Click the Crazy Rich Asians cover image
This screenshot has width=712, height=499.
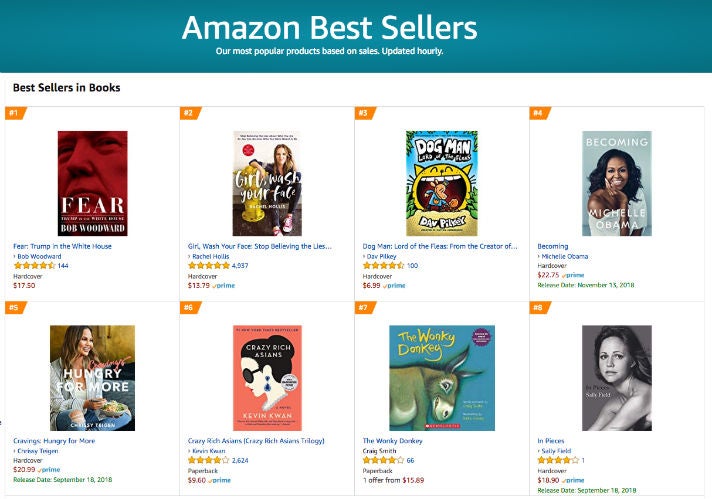tap(267, 377)
